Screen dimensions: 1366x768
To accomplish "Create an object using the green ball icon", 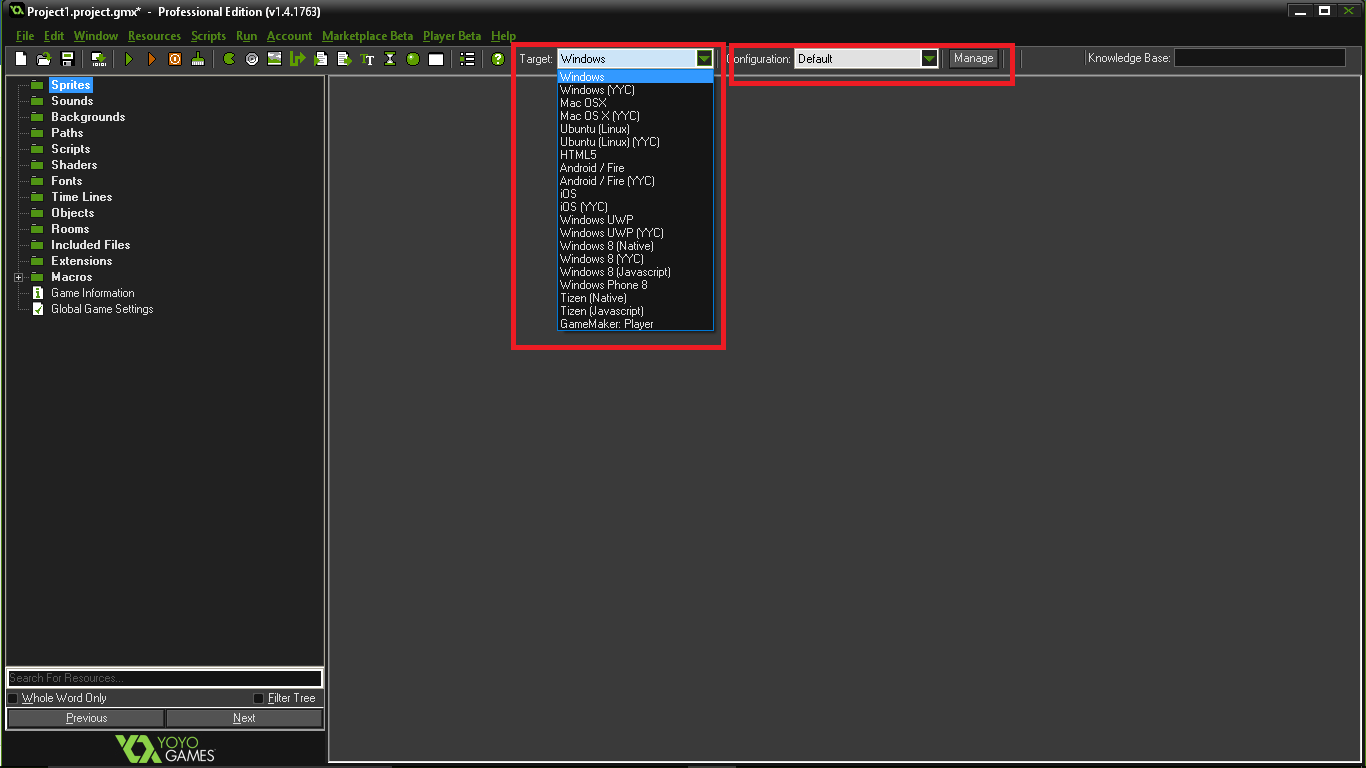I will [x=413, y=59].
